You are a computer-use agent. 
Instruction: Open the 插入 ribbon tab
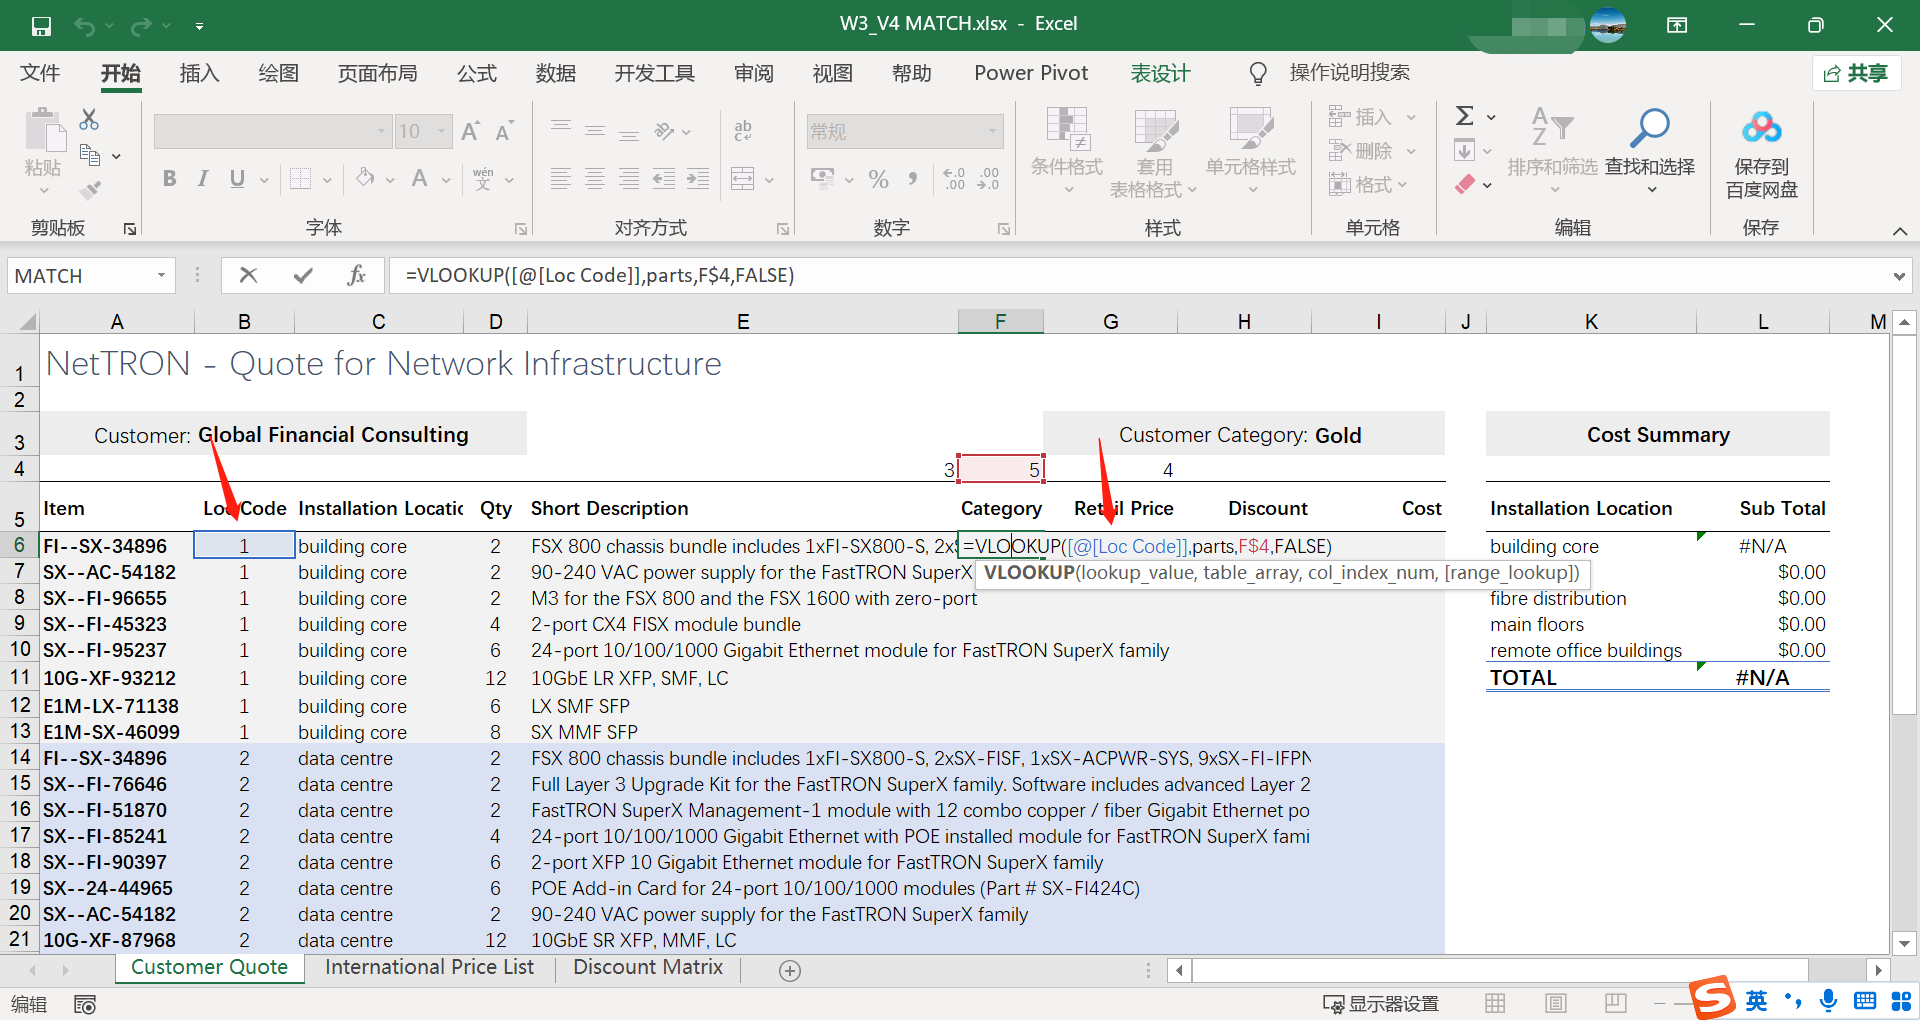pos(199,73)
